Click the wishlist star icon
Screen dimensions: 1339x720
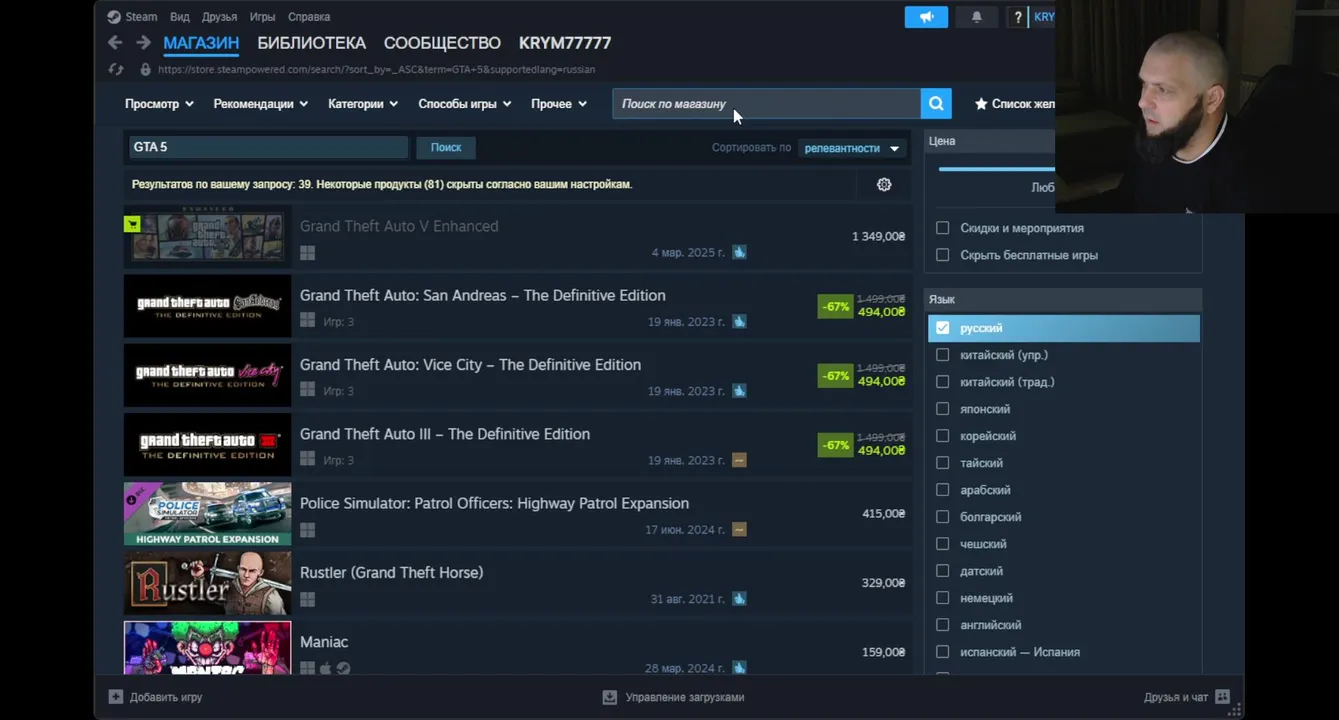pos(981,104)
